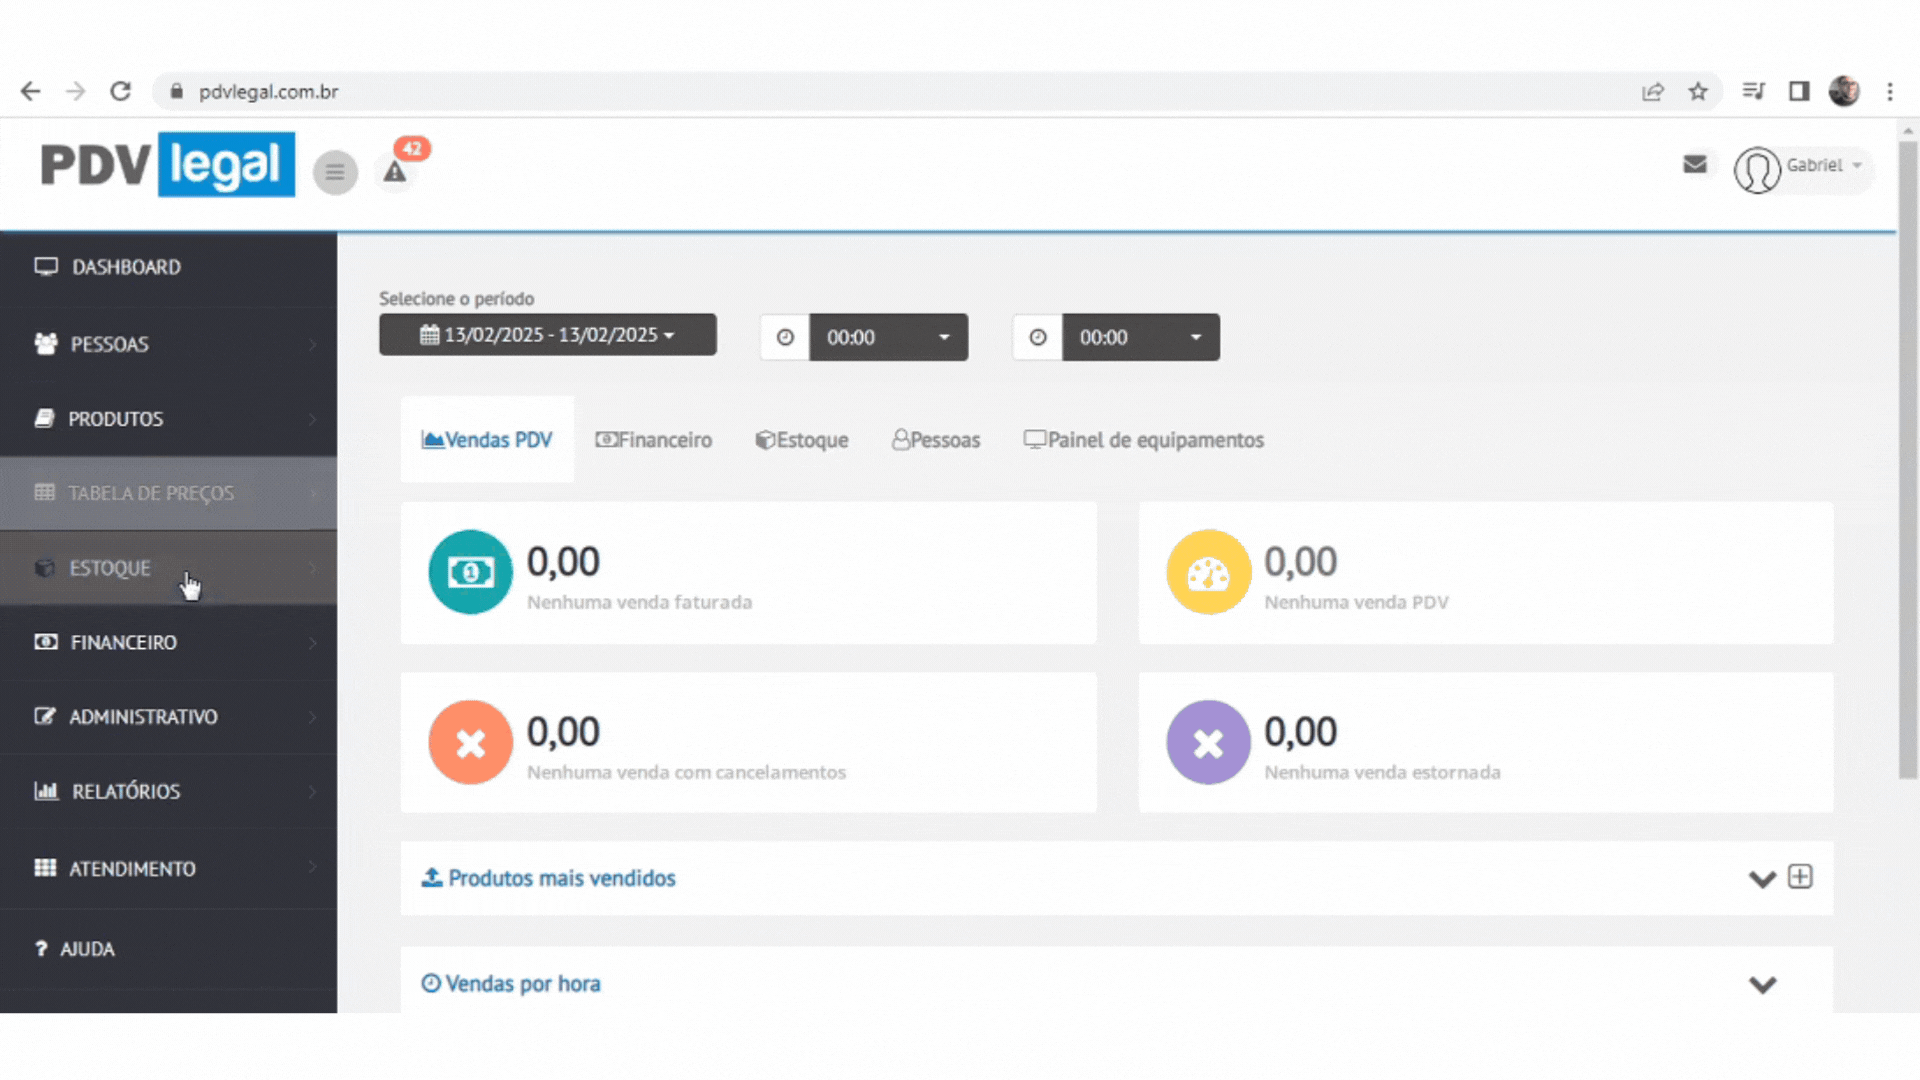Bookmark page with browser star icon
The width and height of the screenshot is (1920, 1080).
tap(1698, 92)
